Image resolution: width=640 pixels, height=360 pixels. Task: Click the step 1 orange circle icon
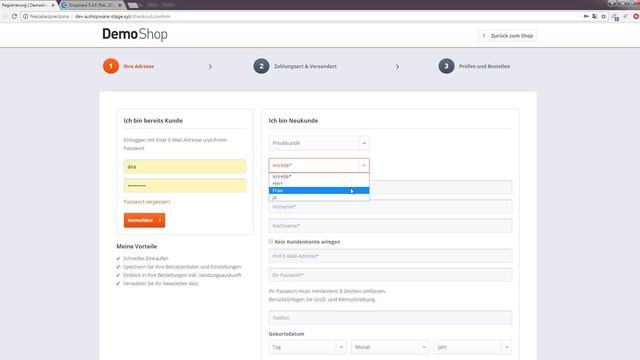coord(111,66)
